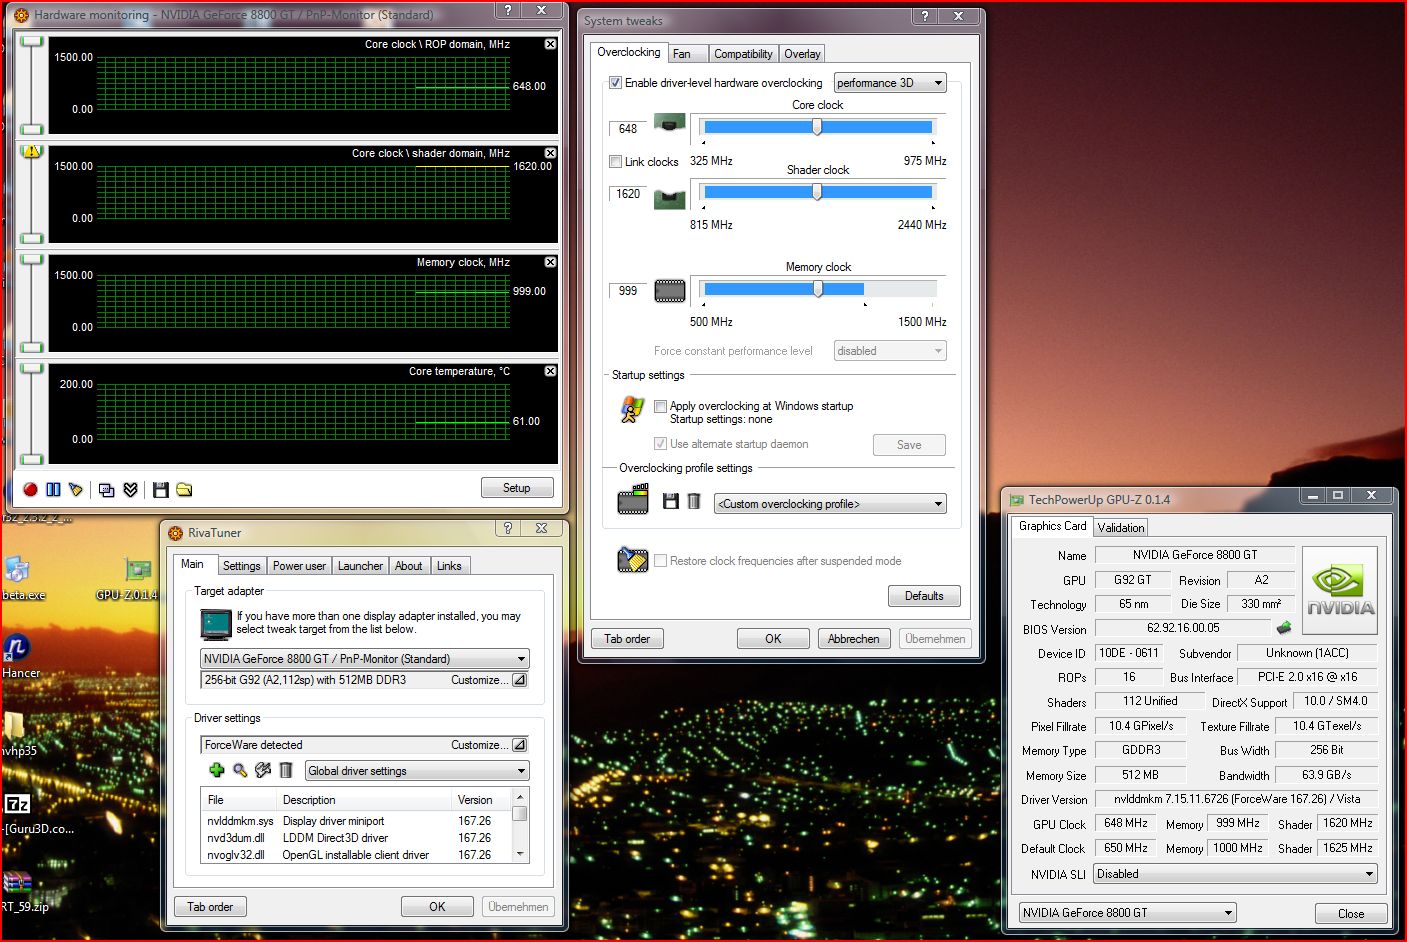Toggle Enable driver-level hardware overclocking
Screen dimensions: 1407x942
click(615, 83)
